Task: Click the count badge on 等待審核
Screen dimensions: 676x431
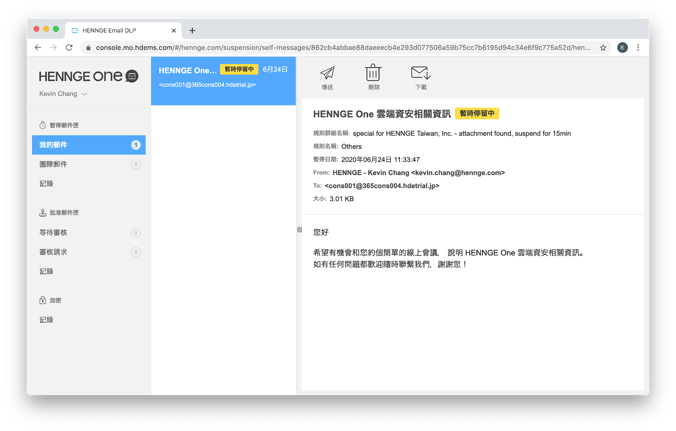Action: tap(136, 233)
